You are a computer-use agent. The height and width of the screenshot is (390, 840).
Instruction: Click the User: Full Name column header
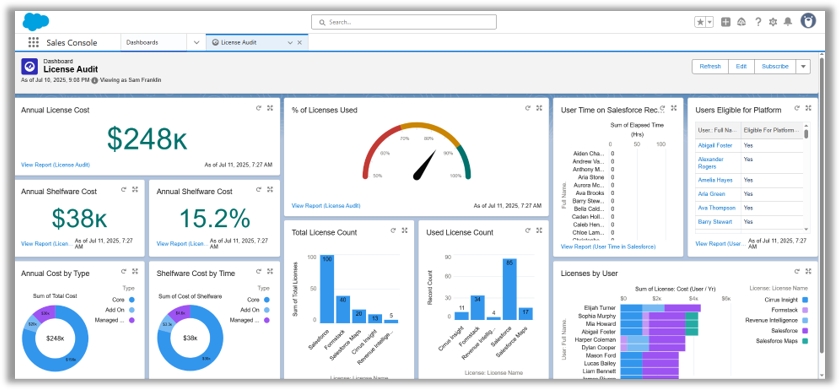[718, 130]
